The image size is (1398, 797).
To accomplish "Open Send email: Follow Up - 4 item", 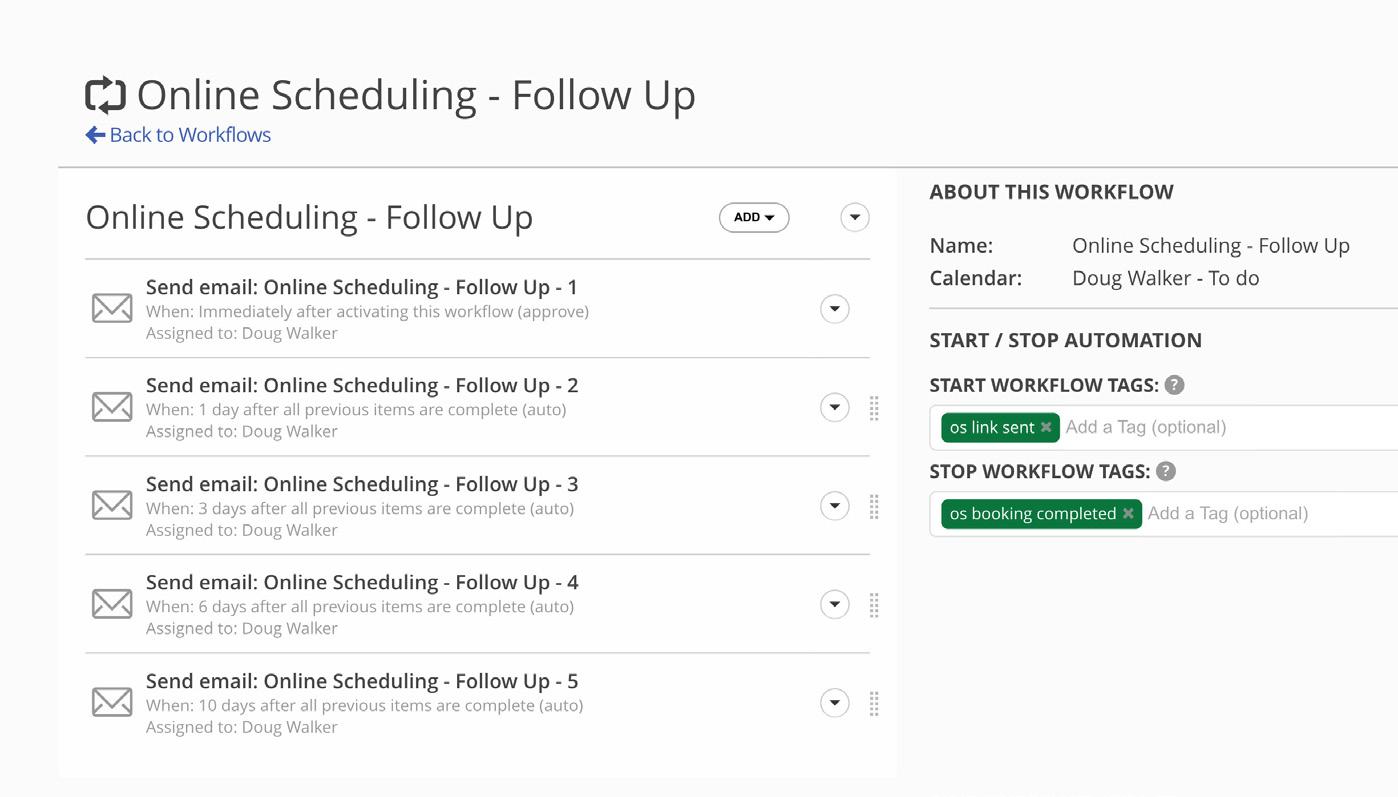I will click(362, 583).
